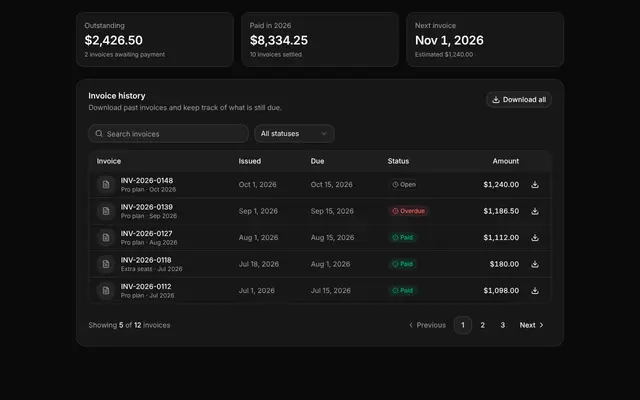
Task: Click document icon for INV-2026-0139
Action: (x=106, y=211)
